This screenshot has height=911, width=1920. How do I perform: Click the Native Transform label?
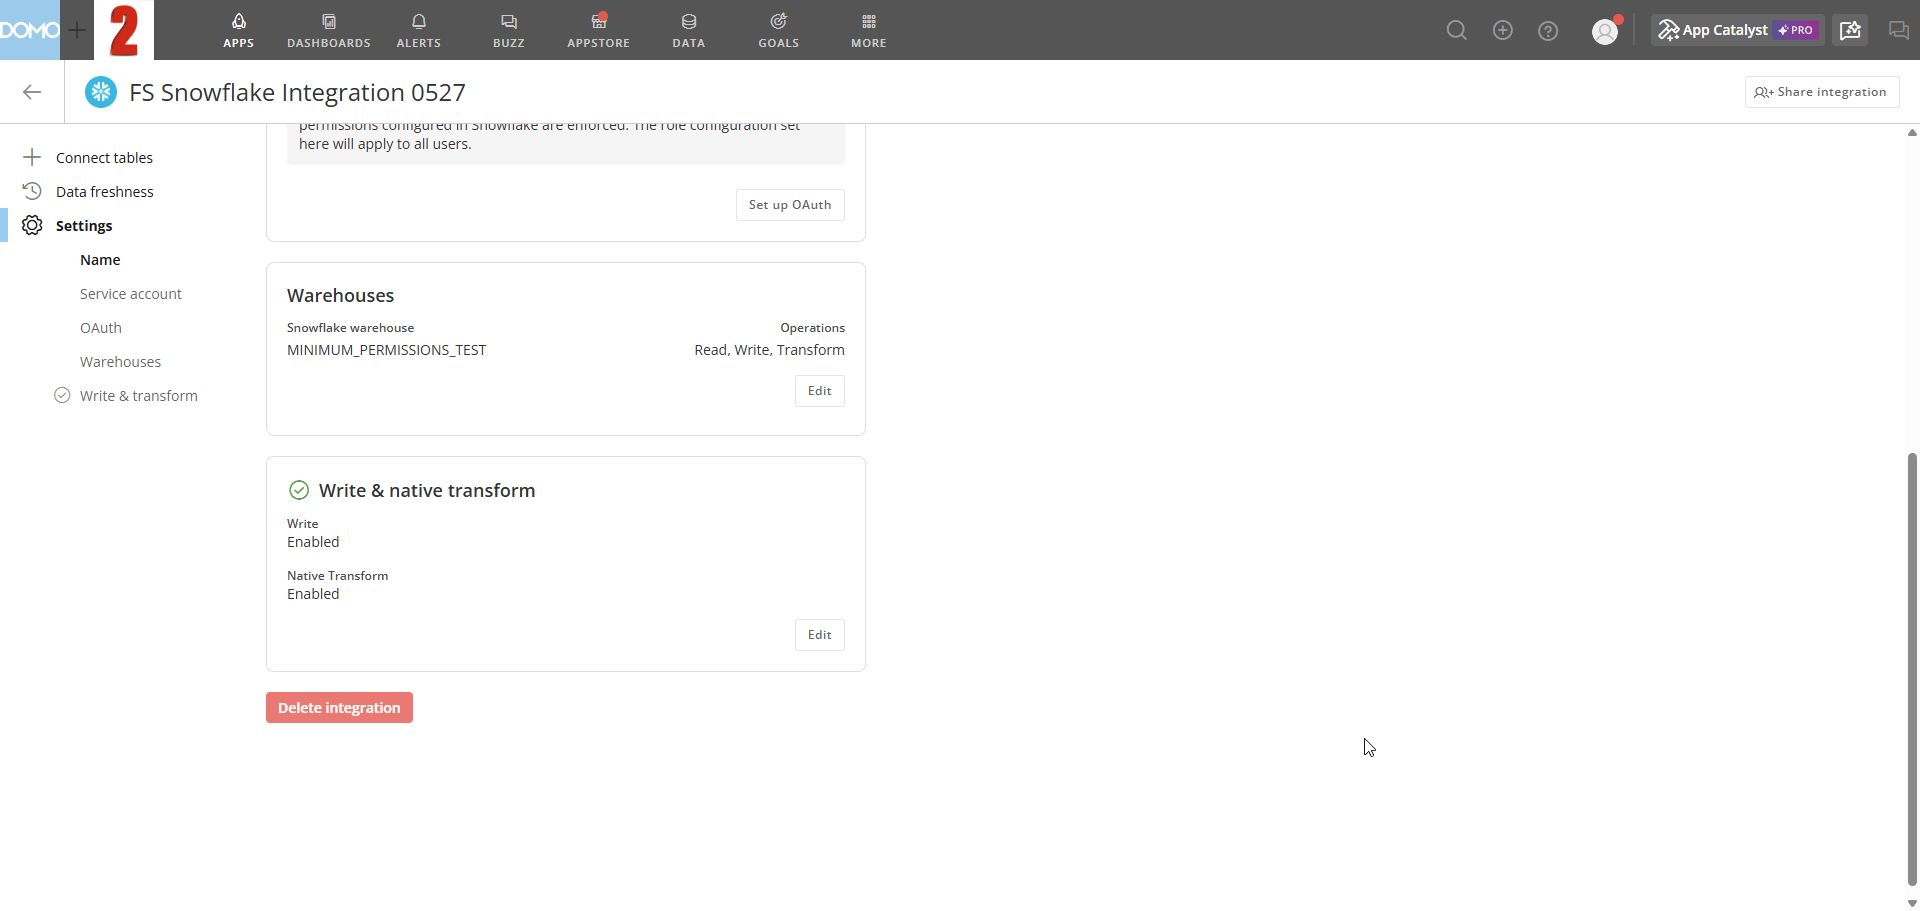(337, 576)
